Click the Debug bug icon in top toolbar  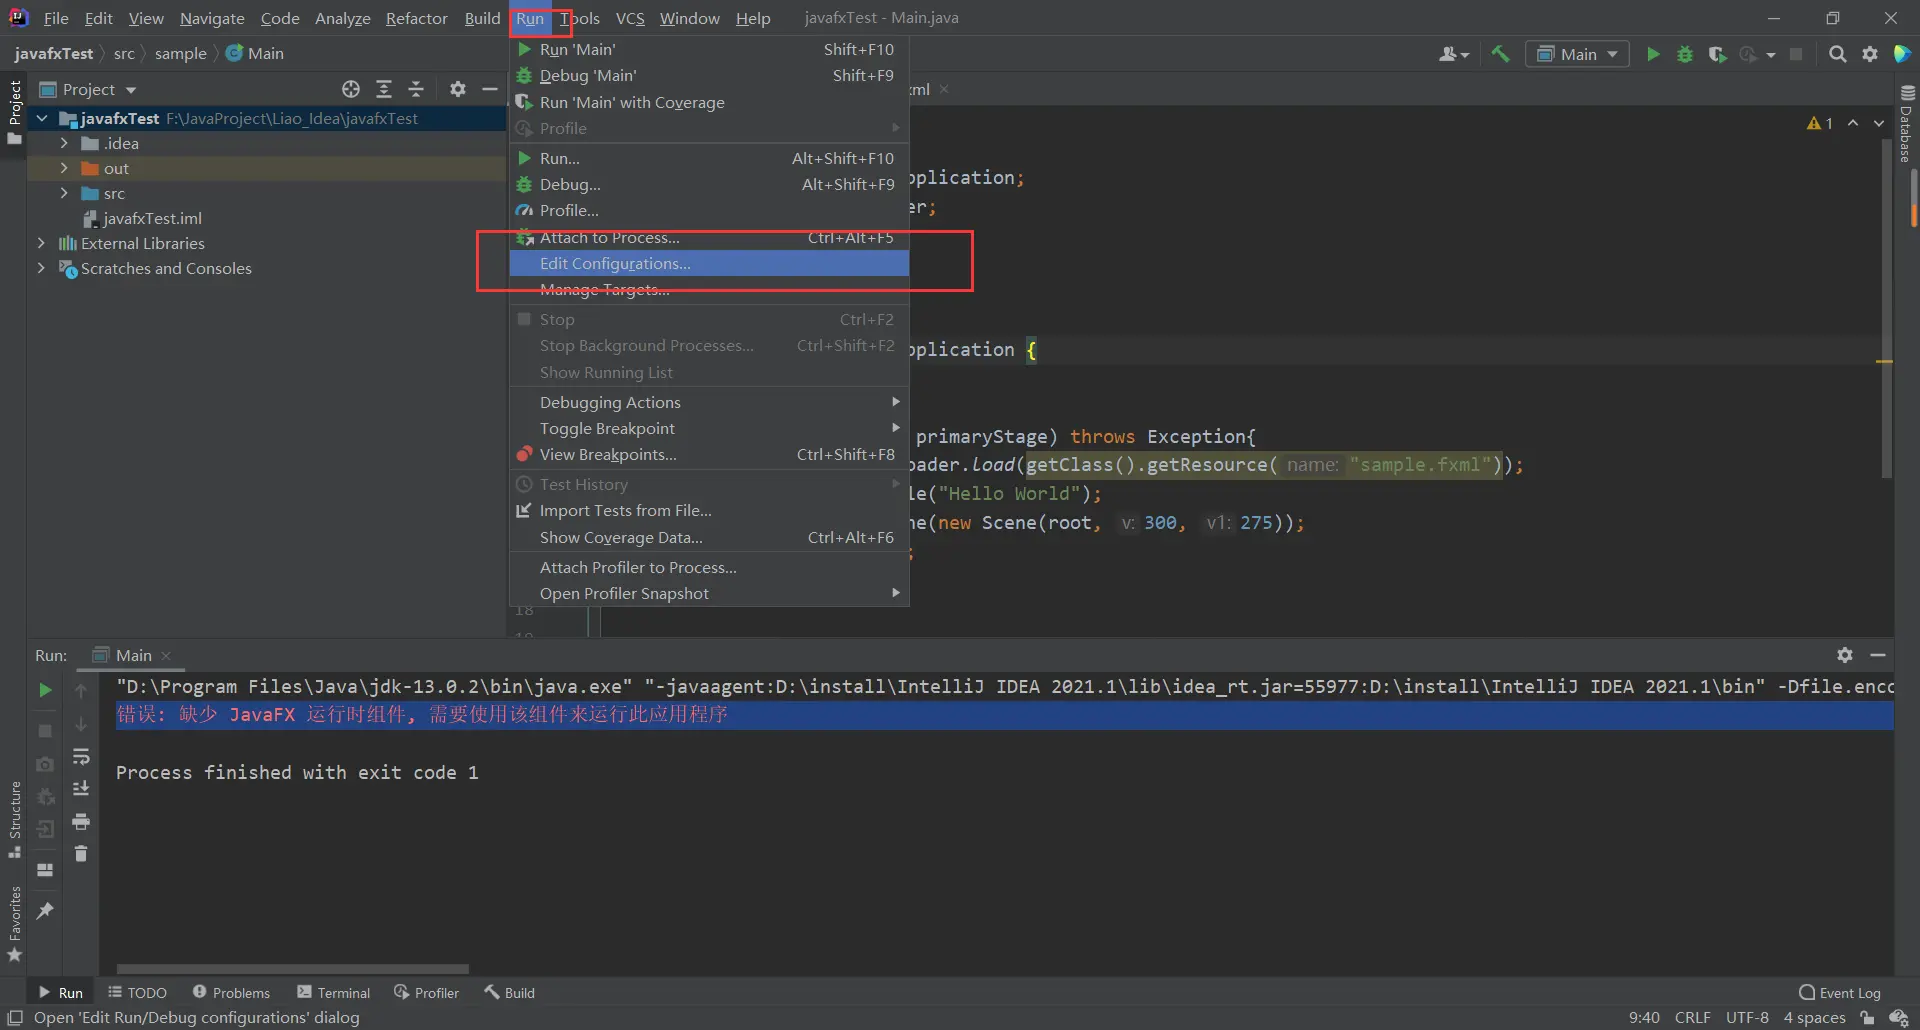click(x=1685, y=54)
